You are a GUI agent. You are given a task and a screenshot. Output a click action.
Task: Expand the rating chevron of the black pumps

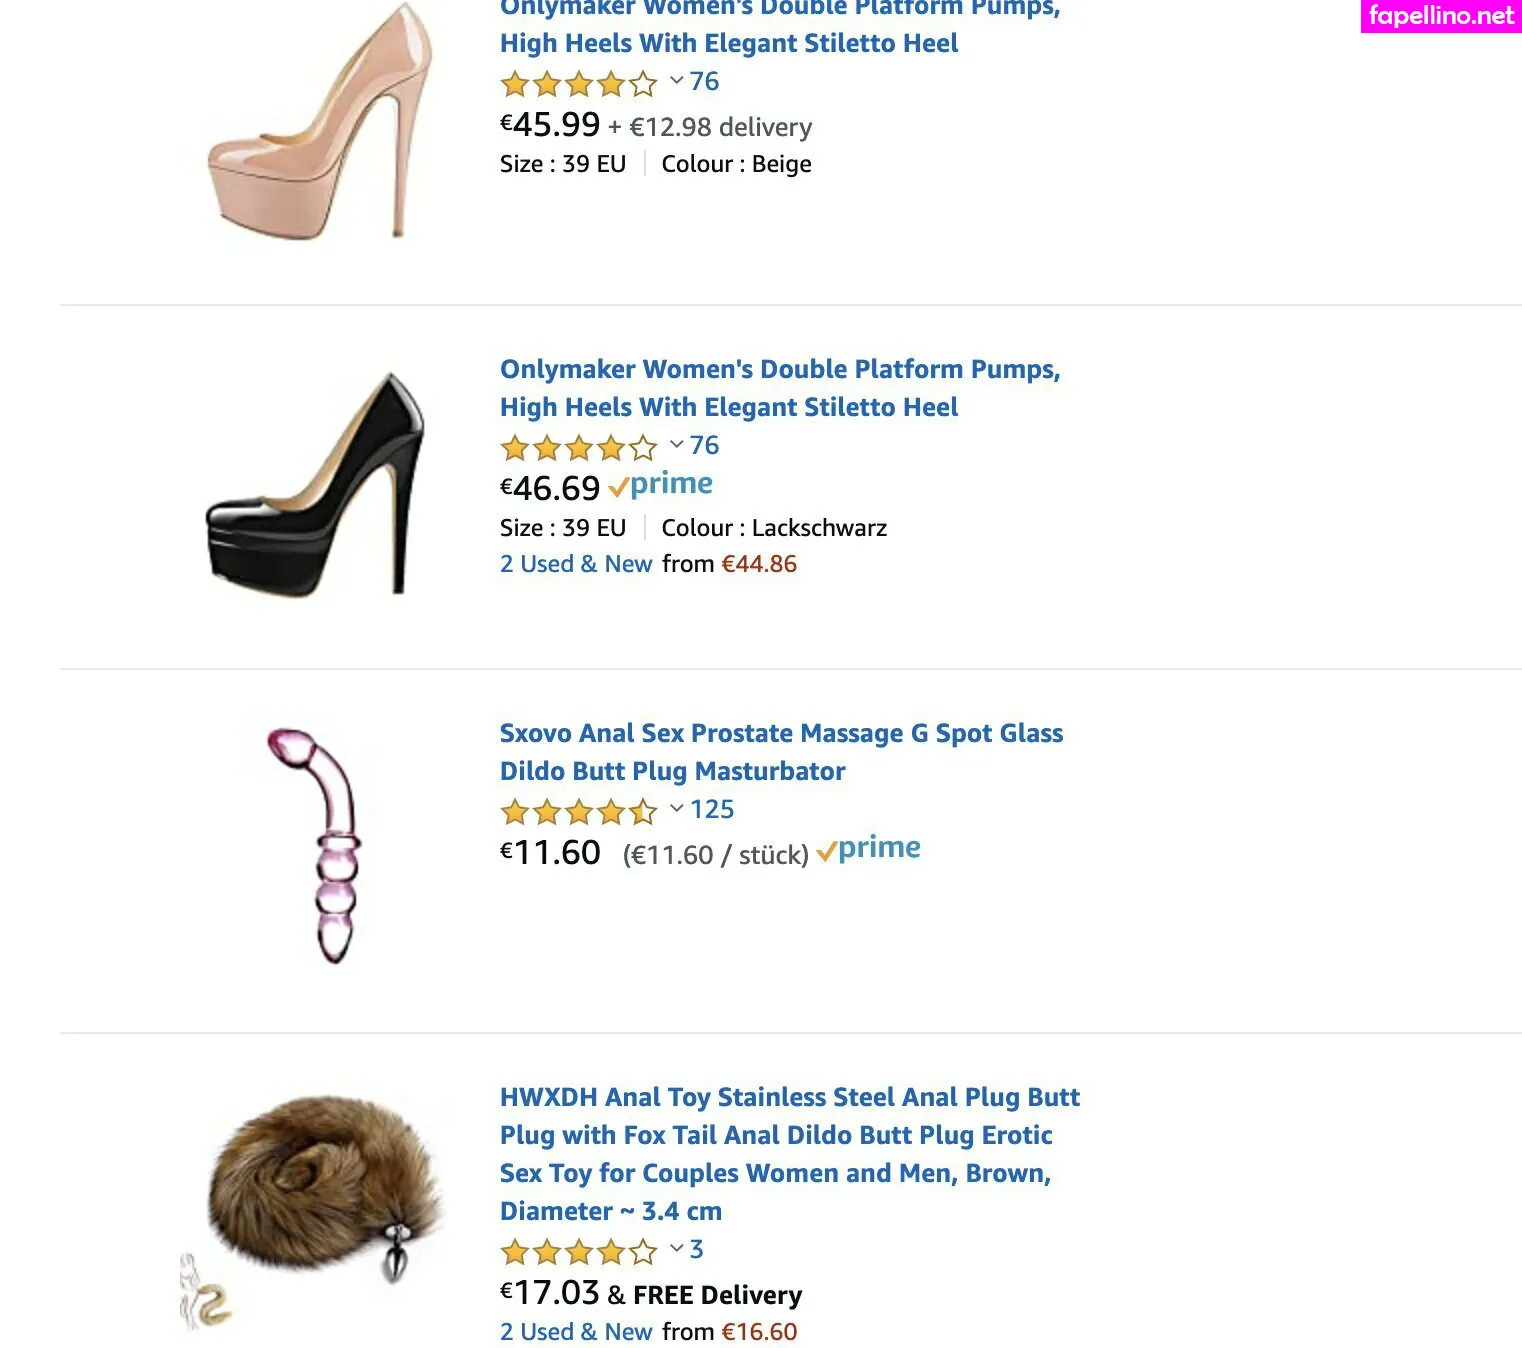tap(677, 444)
